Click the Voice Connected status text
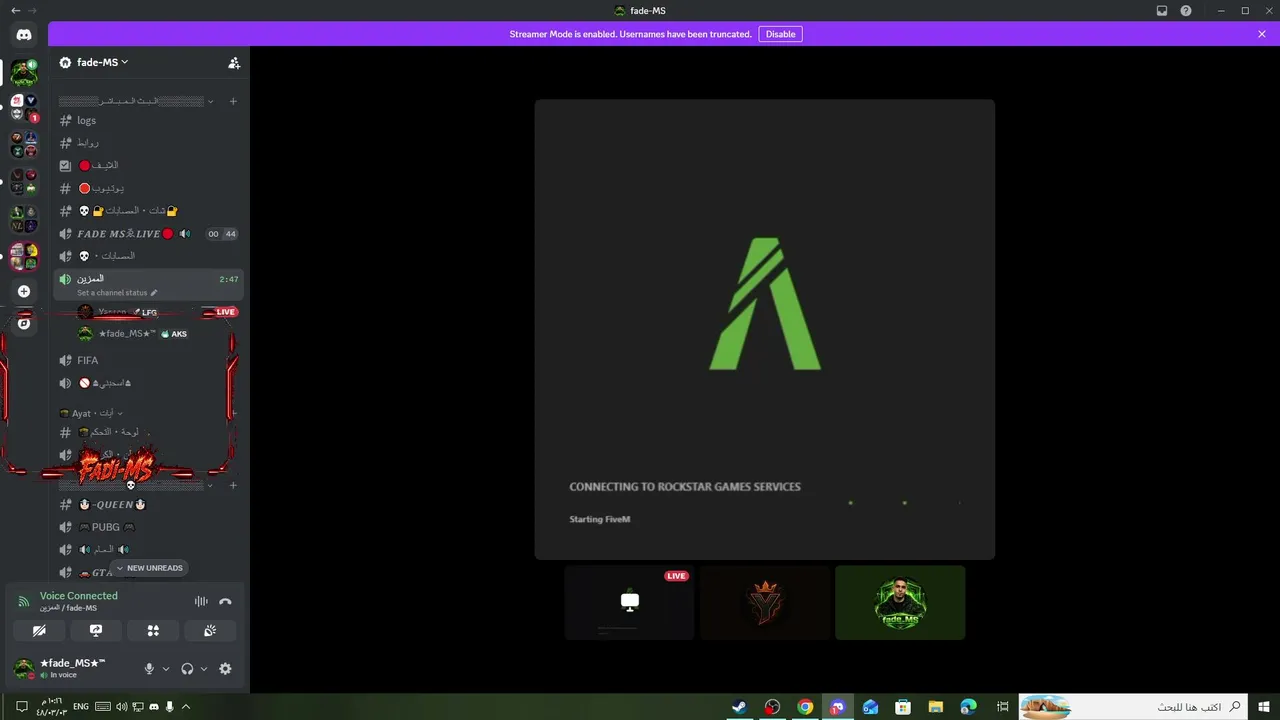Viewport: 1280px width, 720px height. click(79, 596)
